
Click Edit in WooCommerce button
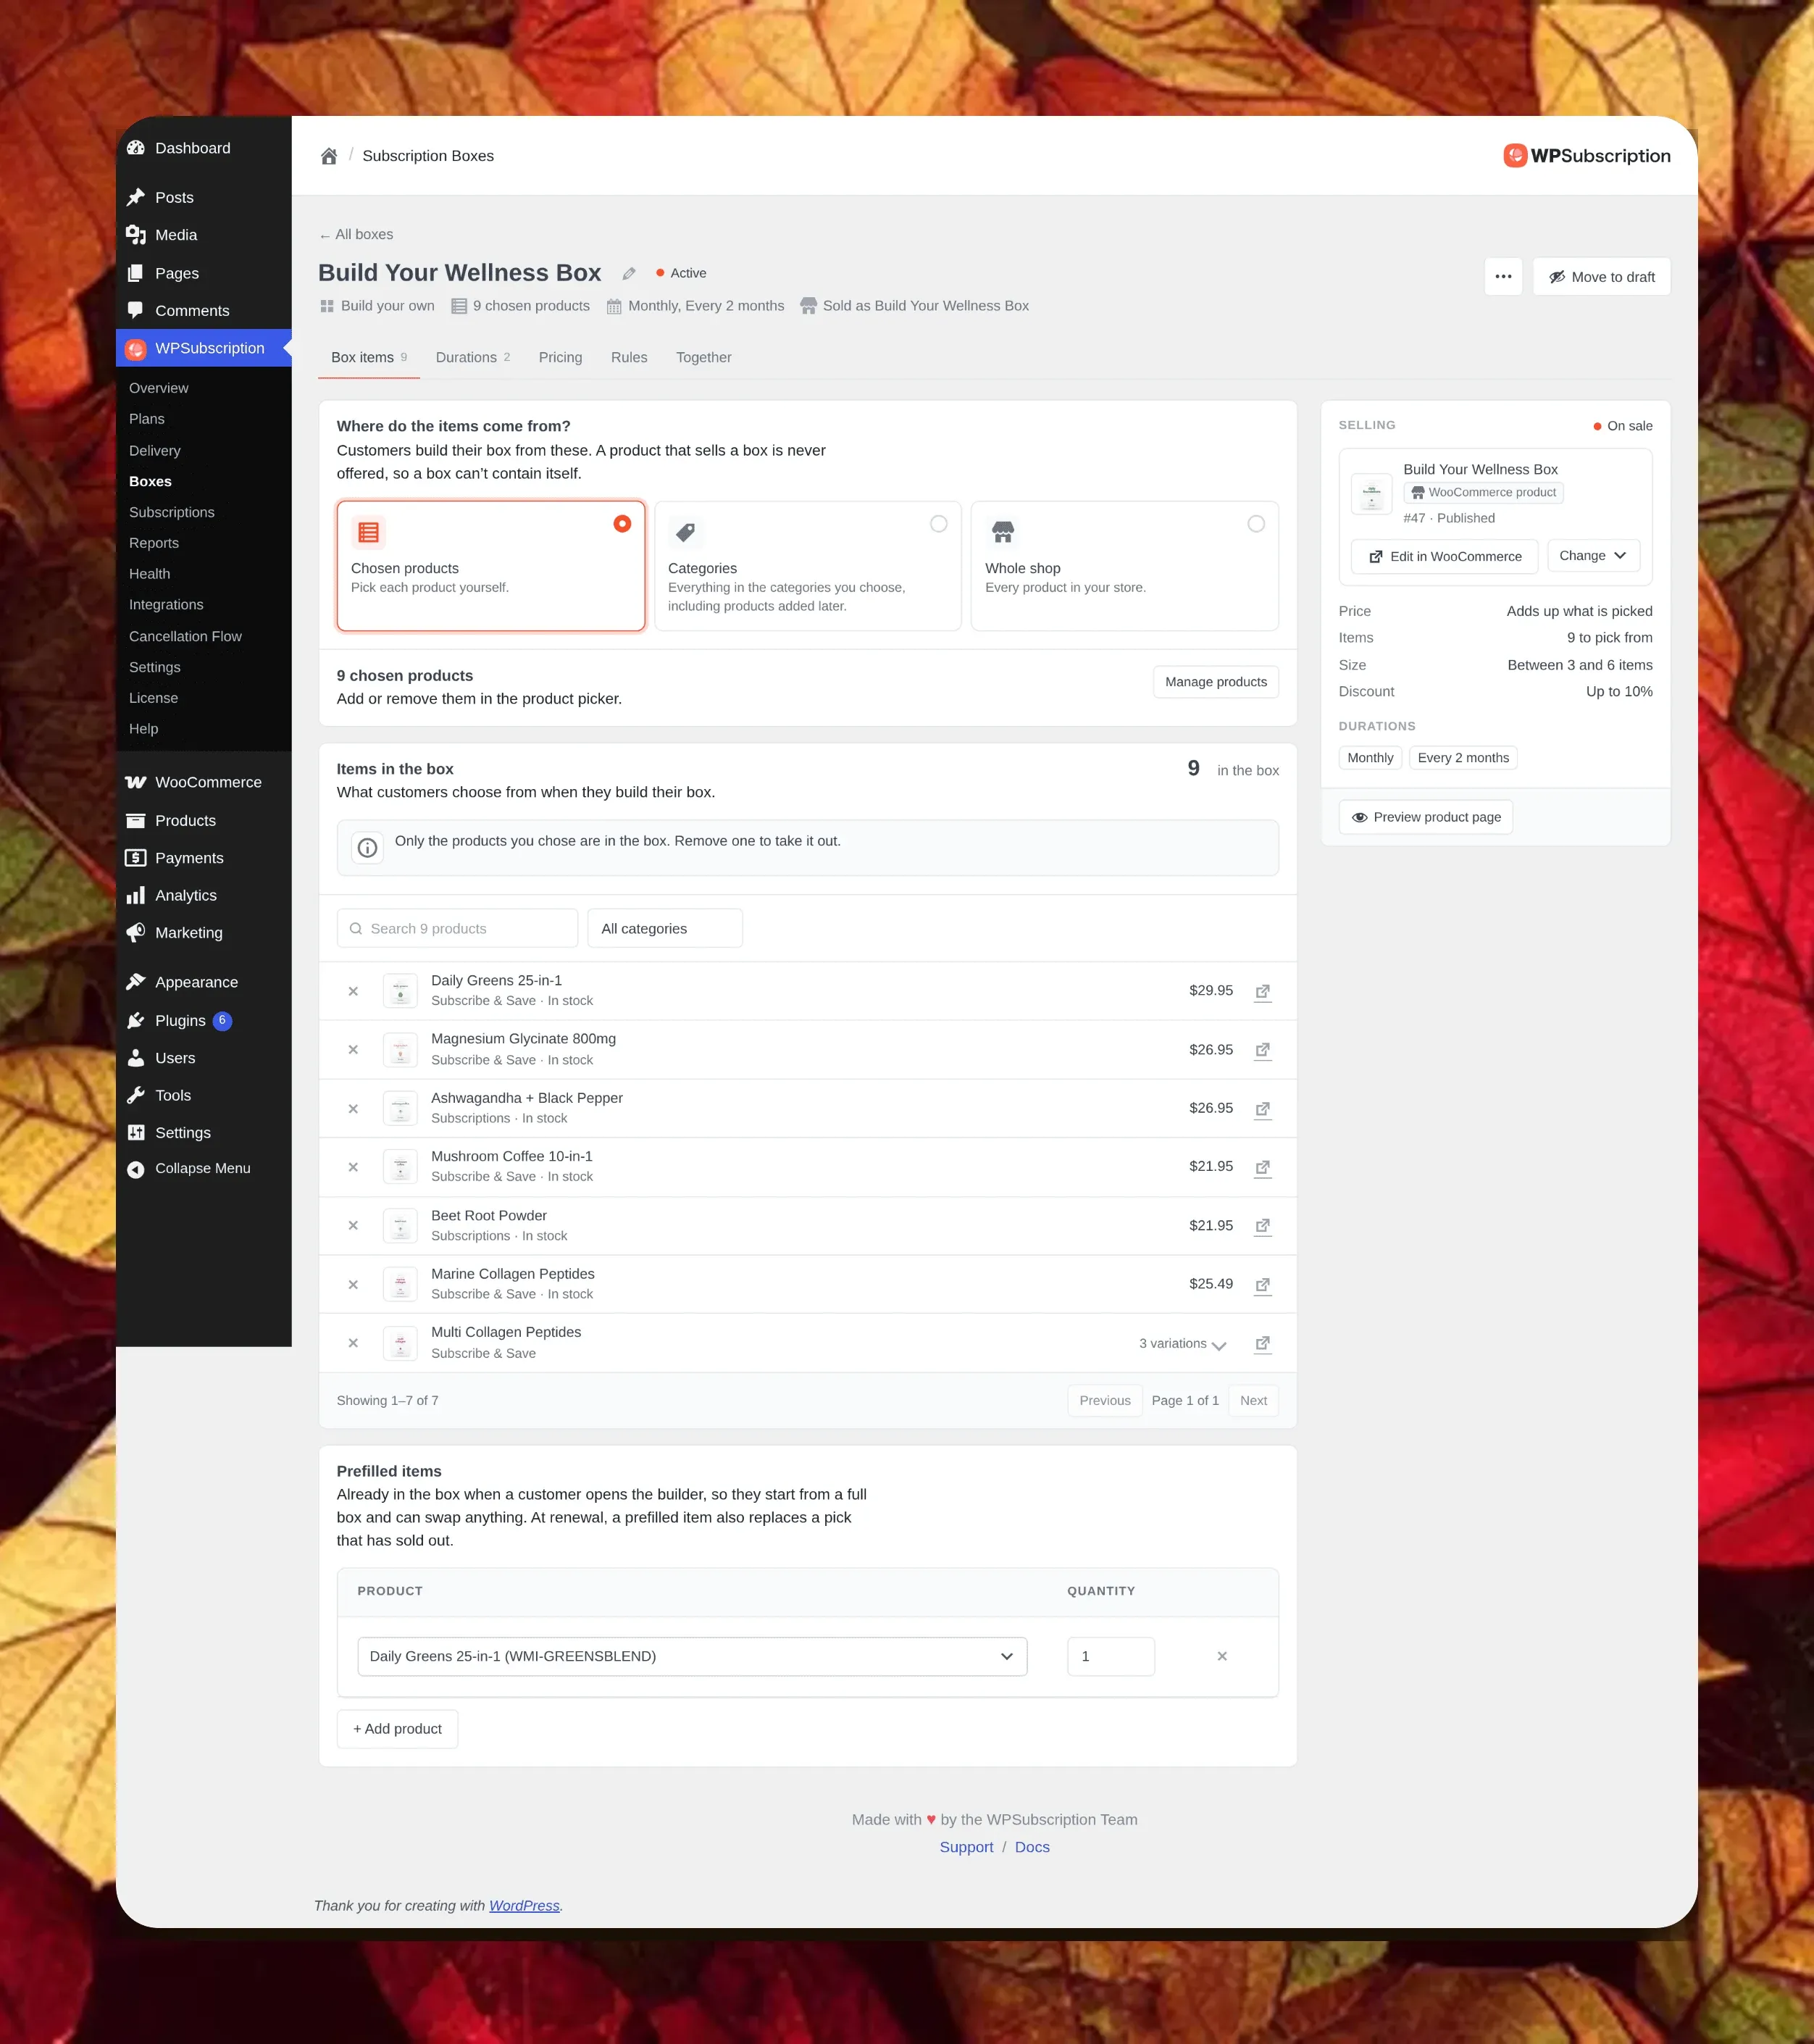coord(1444,556)
